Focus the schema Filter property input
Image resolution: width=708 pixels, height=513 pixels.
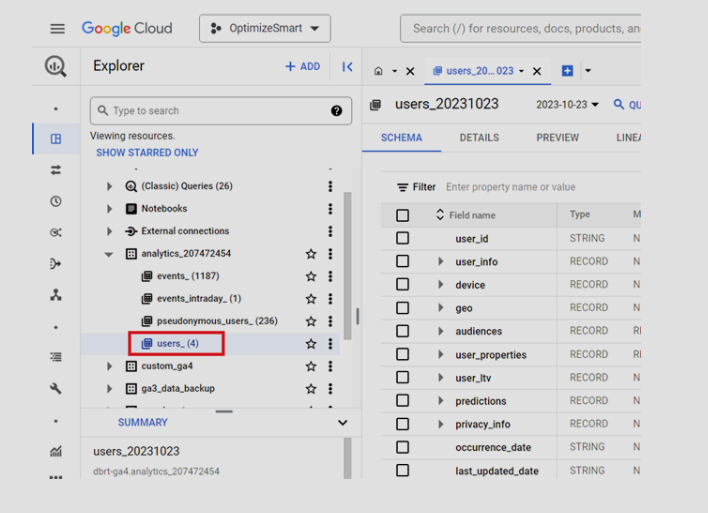click(x=511, y=187)
